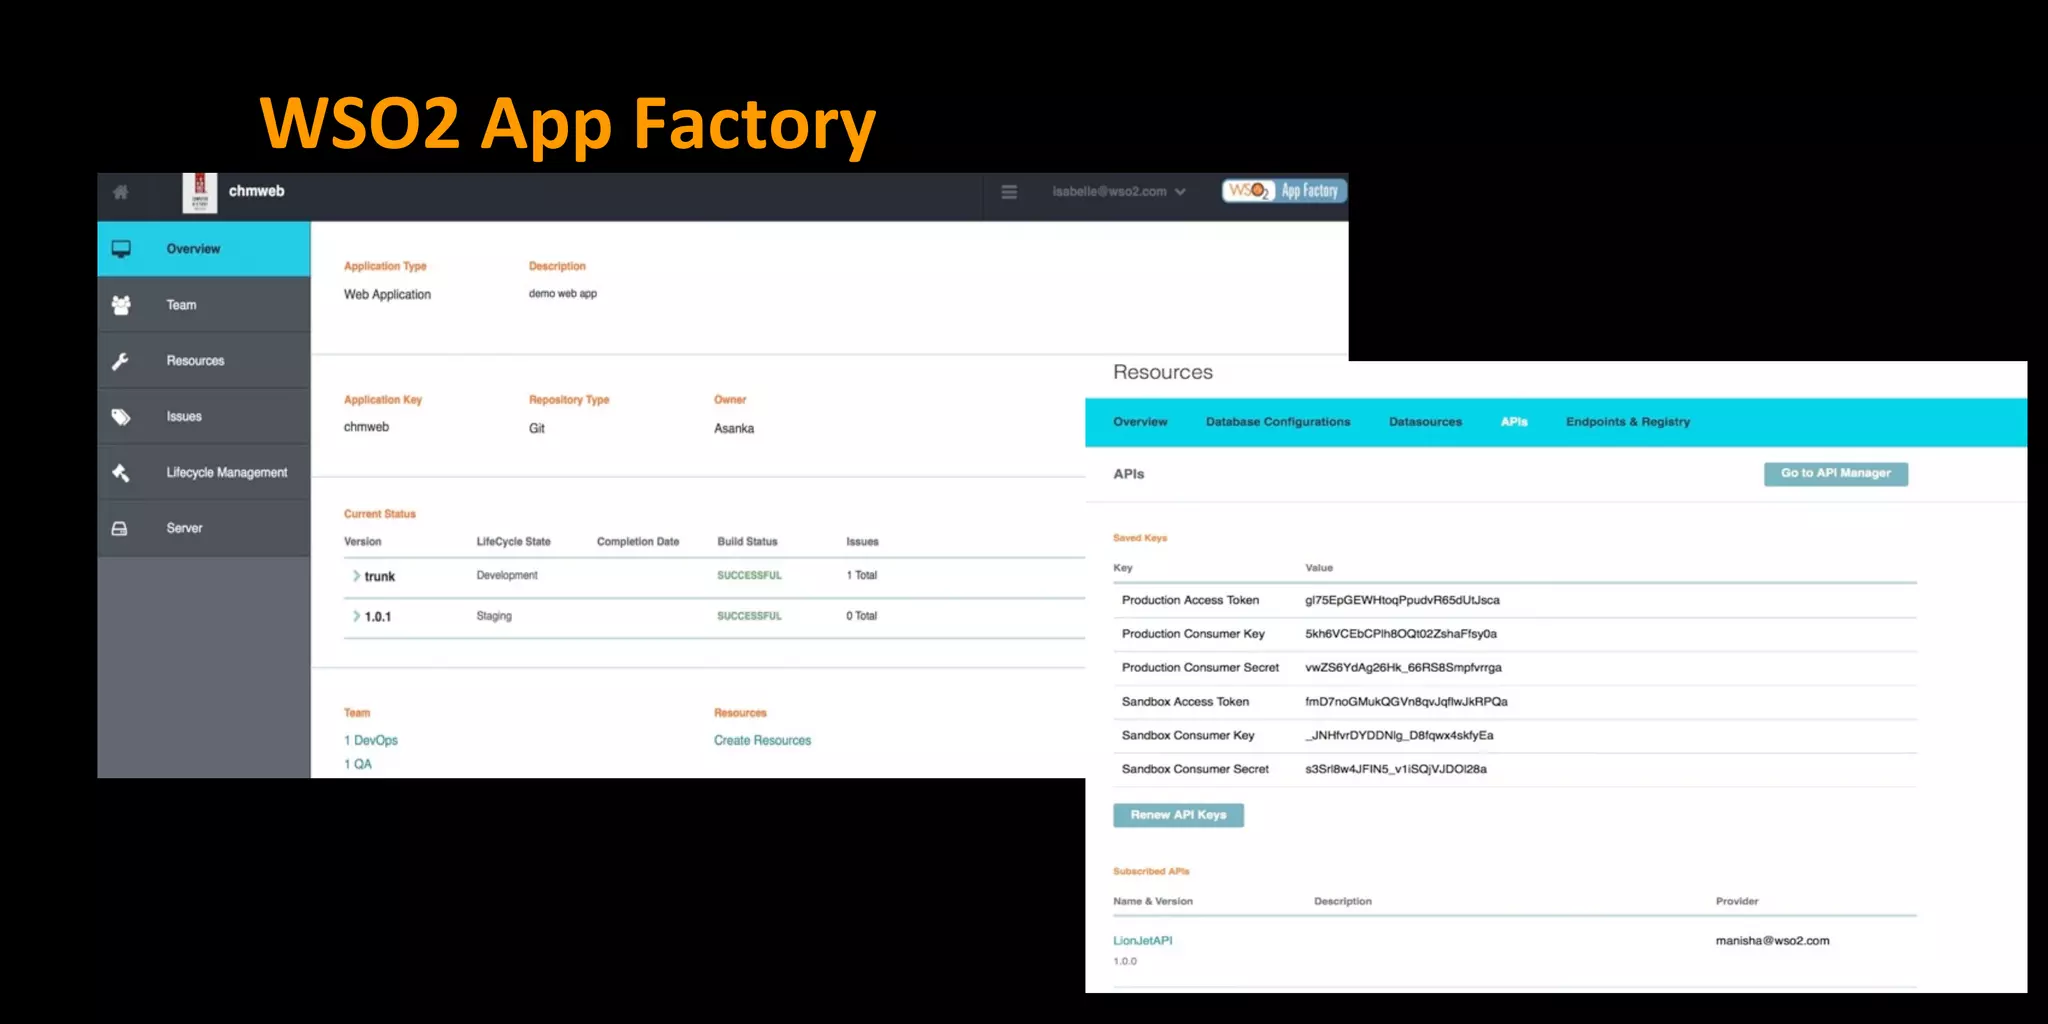This screenshot has width=2048, height=1024.
Task: Click the Git repository type value
Action: 537,429
